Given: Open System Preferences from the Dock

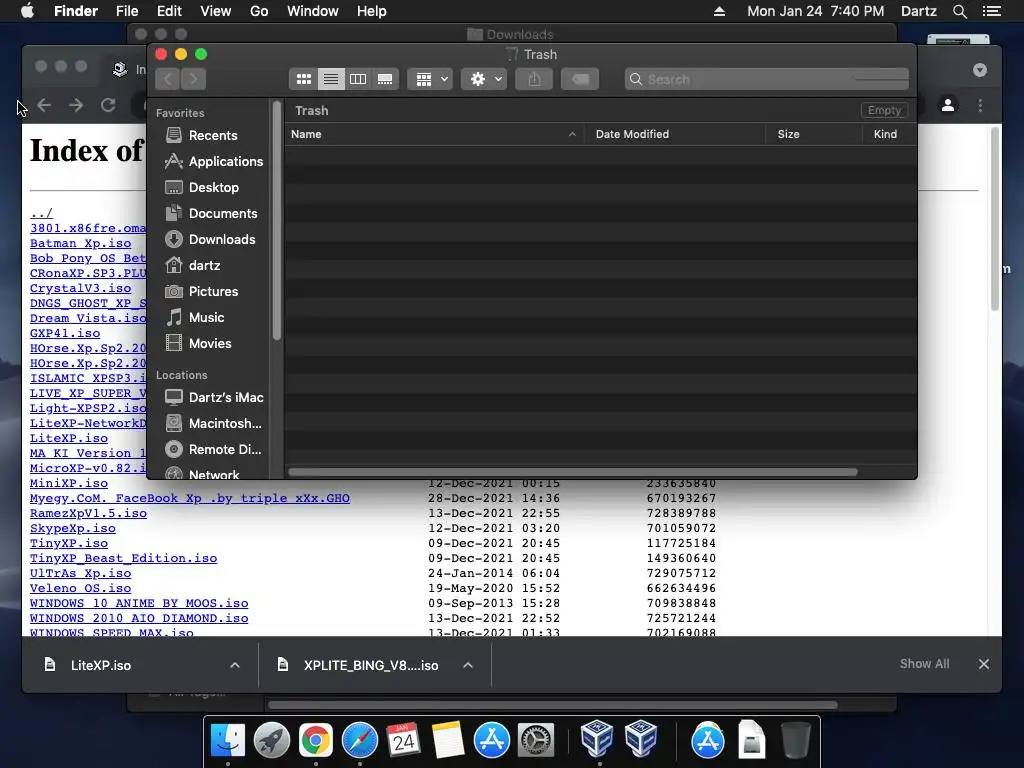Looking at the screenshot, I should point(536,740).
